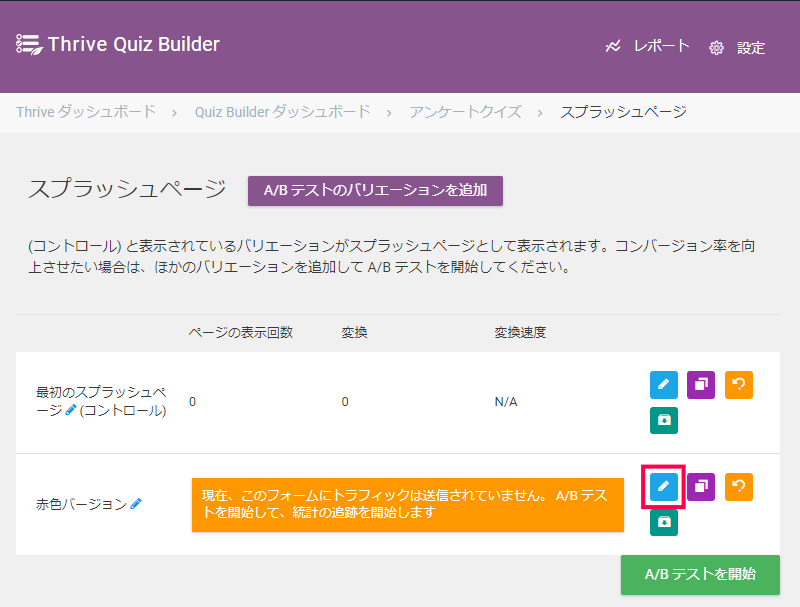Edit 赤色バージョン with blue pencil button

[663, 487]
